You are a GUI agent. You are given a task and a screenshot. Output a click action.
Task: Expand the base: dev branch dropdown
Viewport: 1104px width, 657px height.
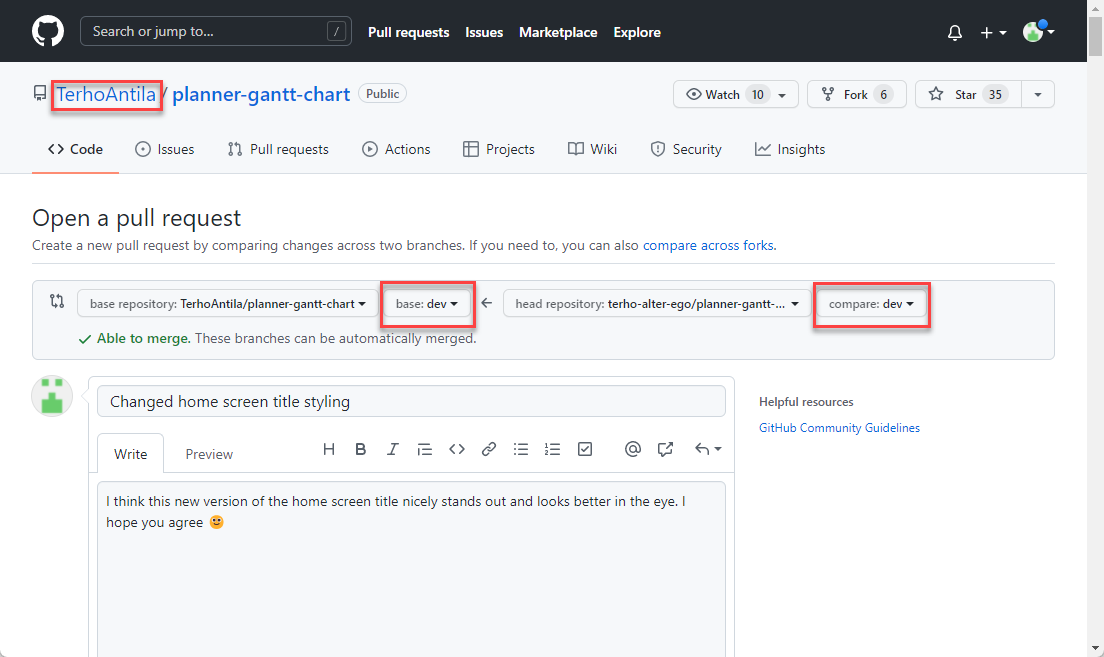pos(427,303)
